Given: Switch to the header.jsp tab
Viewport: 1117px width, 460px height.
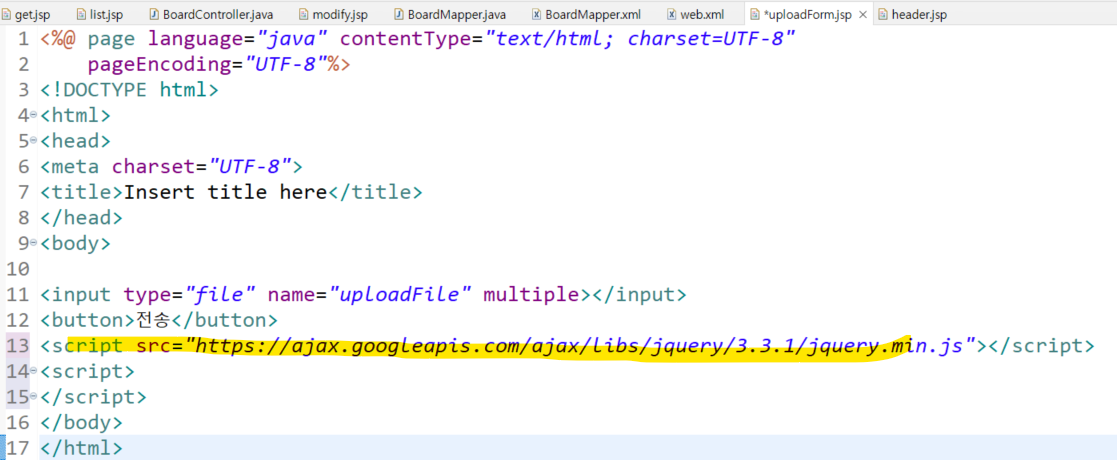Looking at the screenshot, I should coord(912,14).
